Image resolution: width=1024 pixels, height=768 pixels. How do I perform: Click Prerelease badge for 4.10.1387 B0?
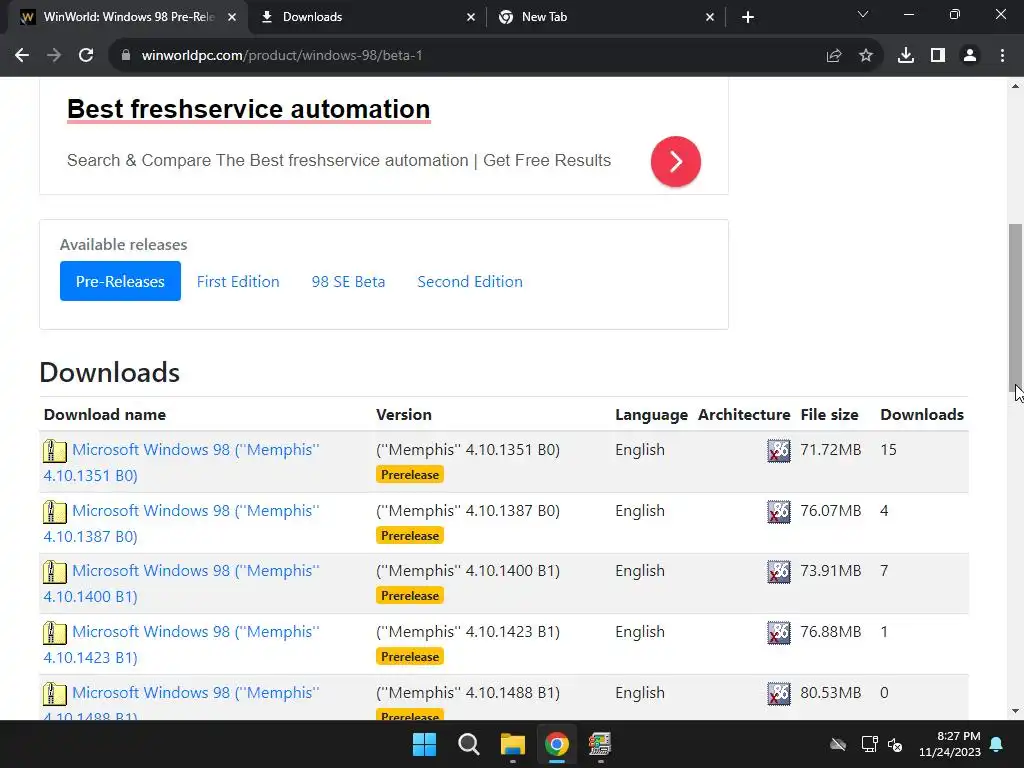[410, 536]
